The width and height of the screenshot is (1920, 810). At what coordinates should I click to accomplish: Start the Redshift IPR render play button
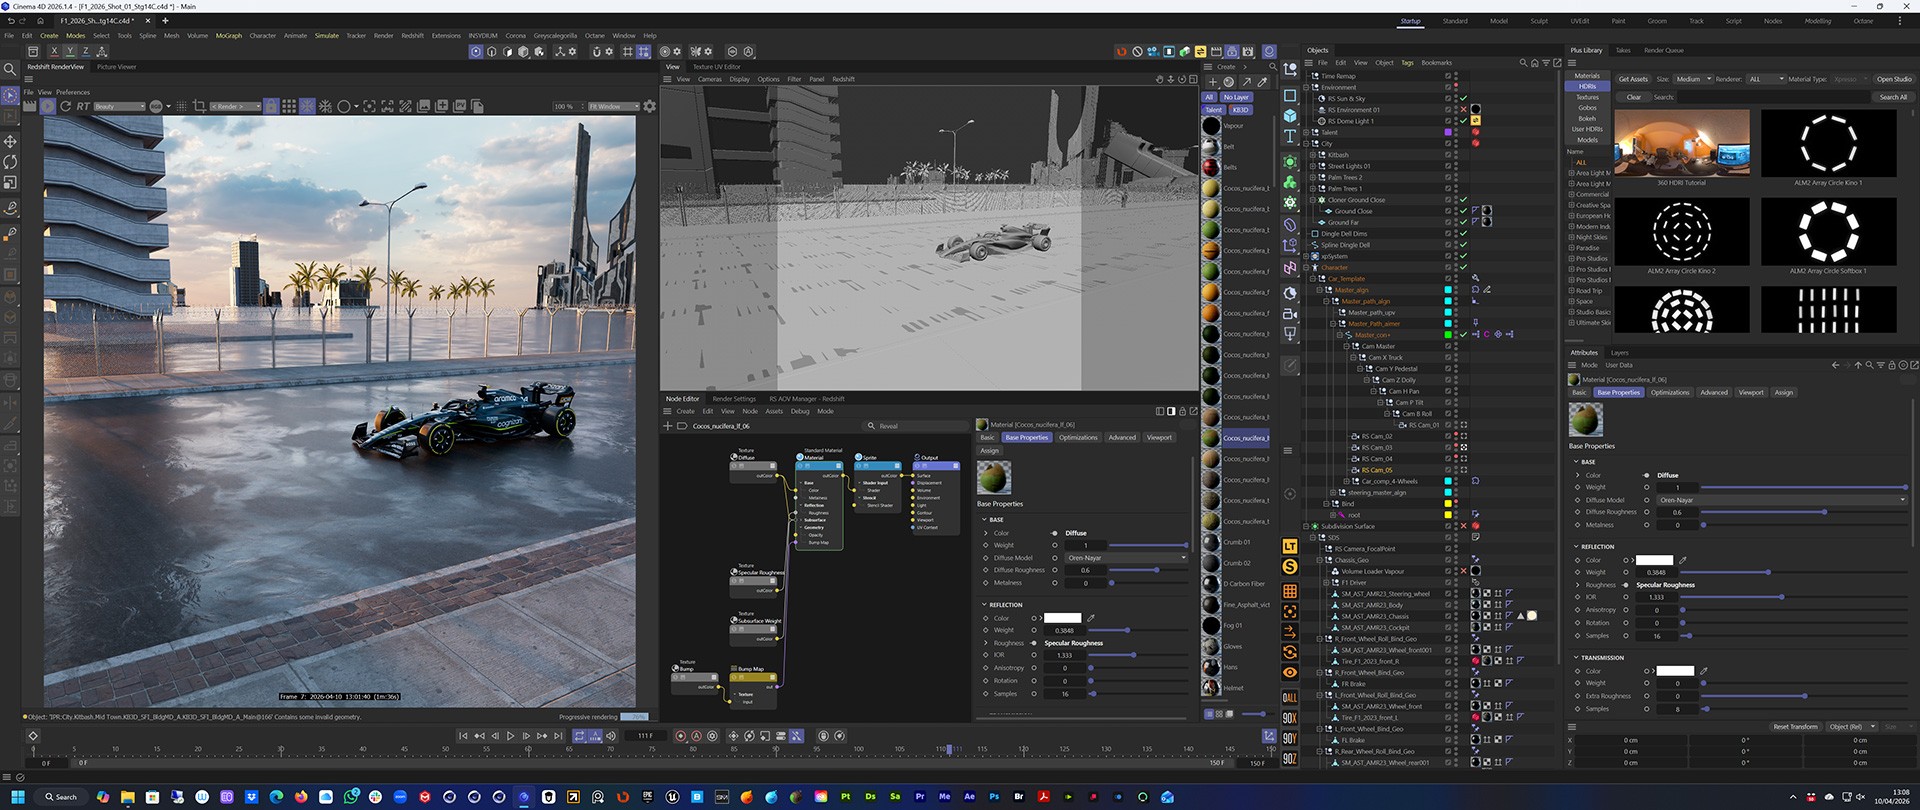[47, 106]
